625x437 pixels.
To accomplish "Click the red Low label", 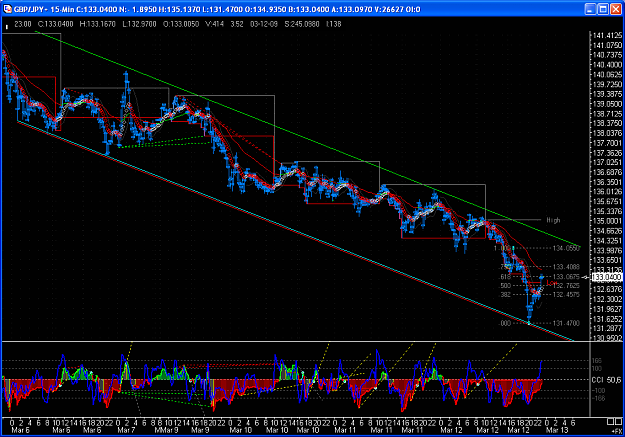I will point(552,283).
